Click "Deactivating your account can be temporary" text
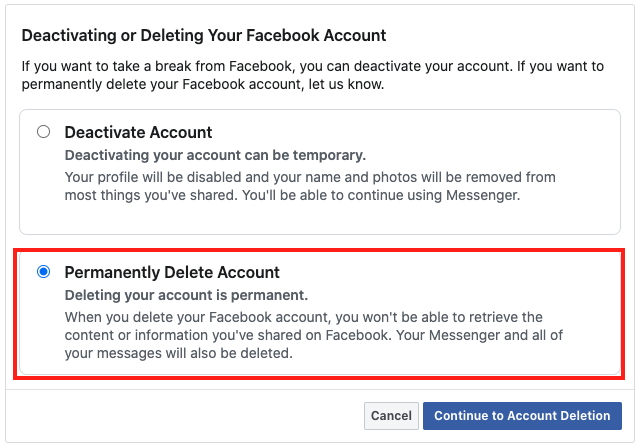The height and width of the screenshot is (448, 644). [215, 155]
